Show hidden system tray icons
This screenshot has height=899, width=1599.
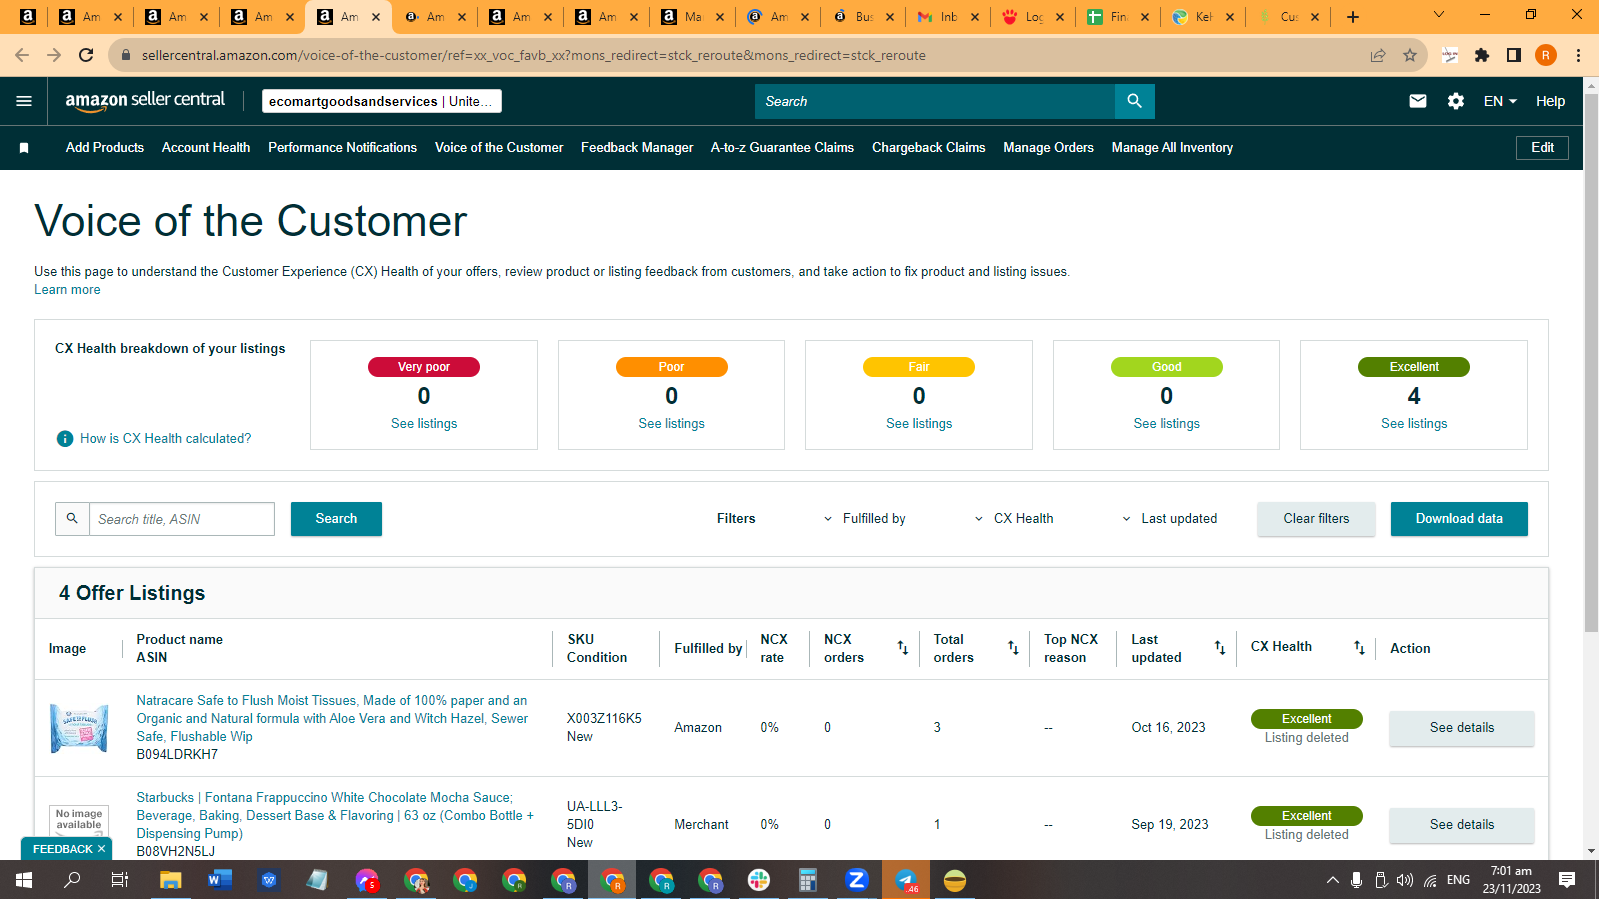click(1332, 880)
